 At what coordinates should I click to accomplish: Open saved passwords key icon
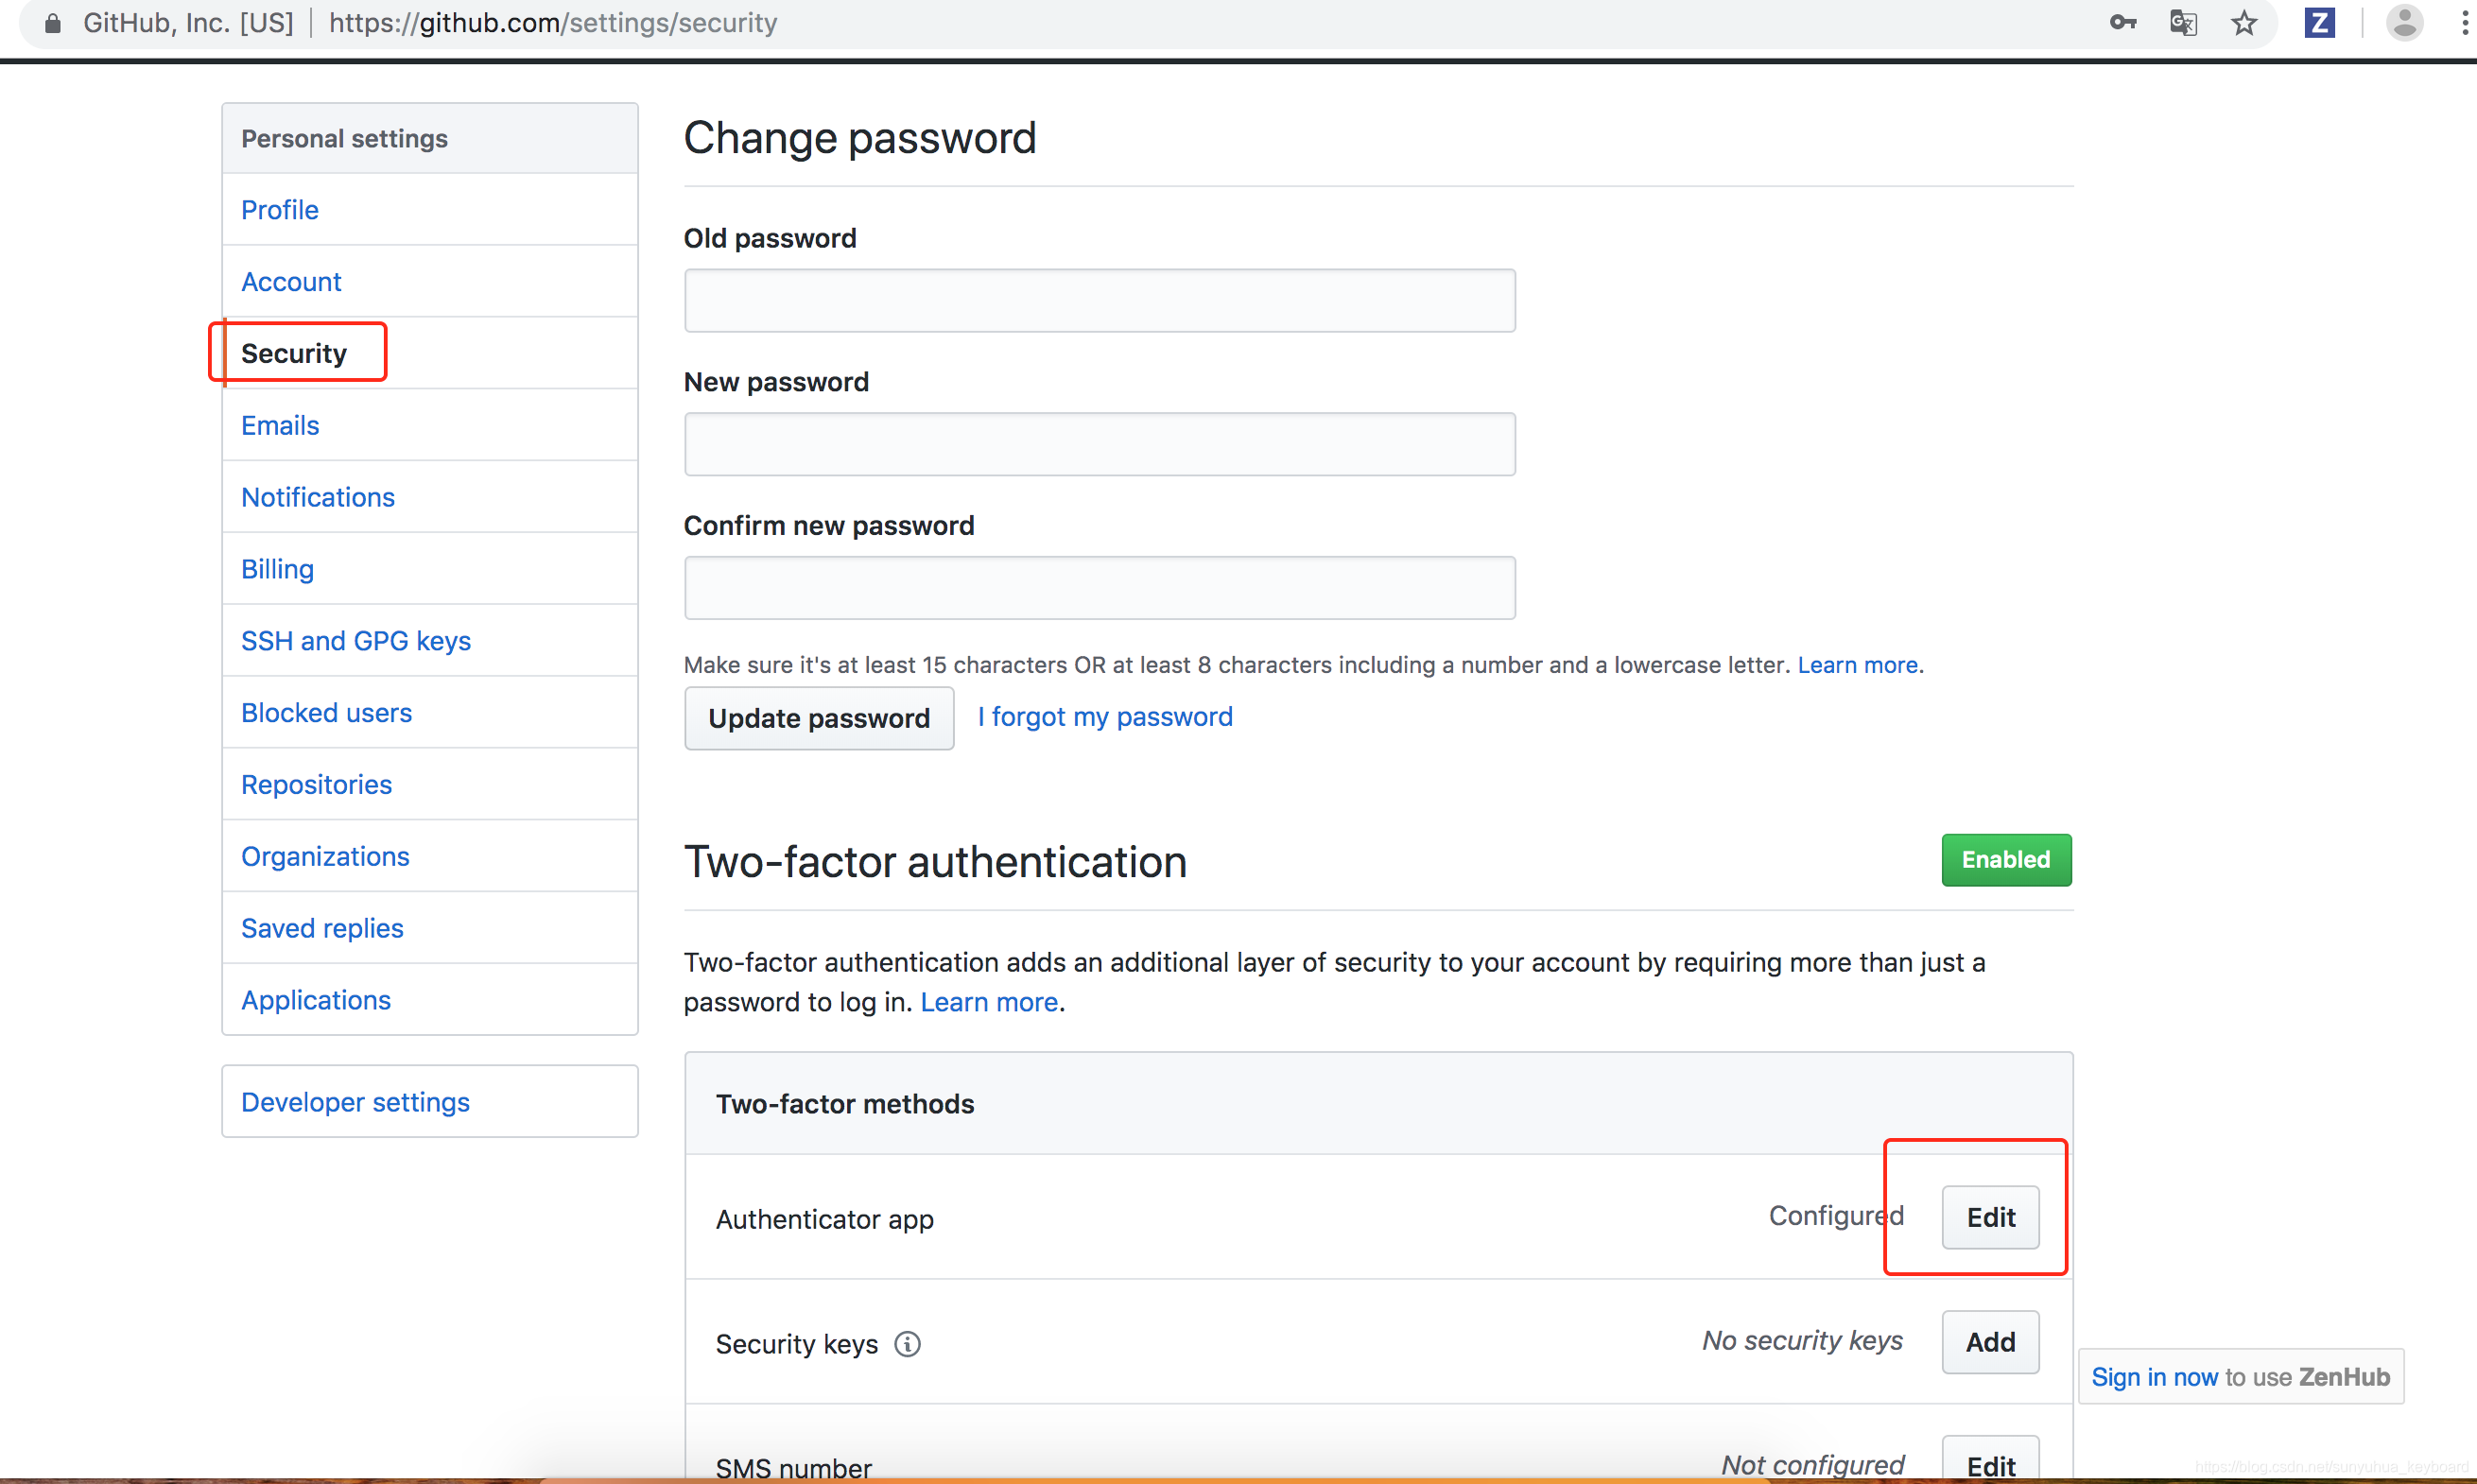(2122, 22)
